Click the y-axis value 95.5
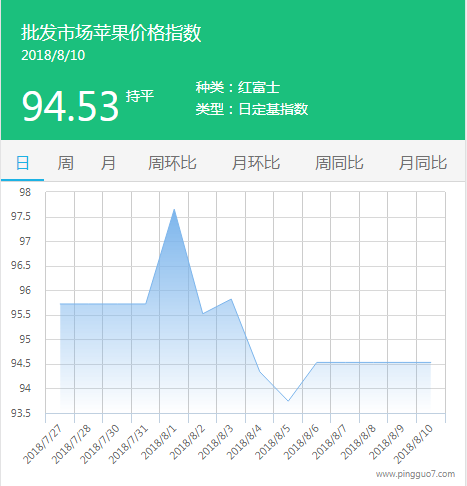Viewport: 467px width, 486px height. click(21, 315)
